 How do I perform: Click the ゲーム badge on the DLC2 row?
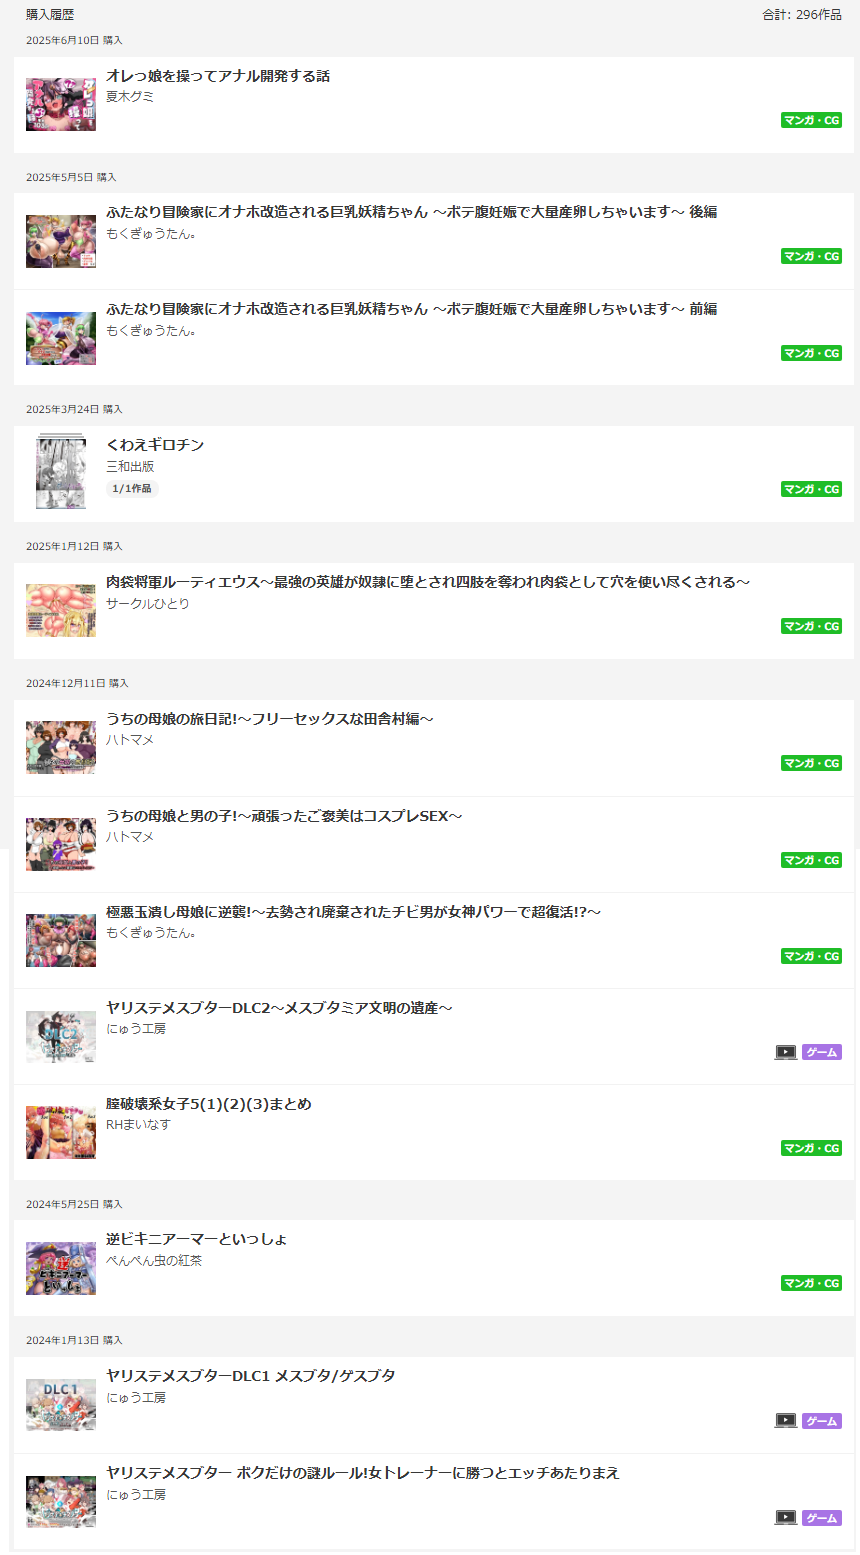coord(822,1052)
